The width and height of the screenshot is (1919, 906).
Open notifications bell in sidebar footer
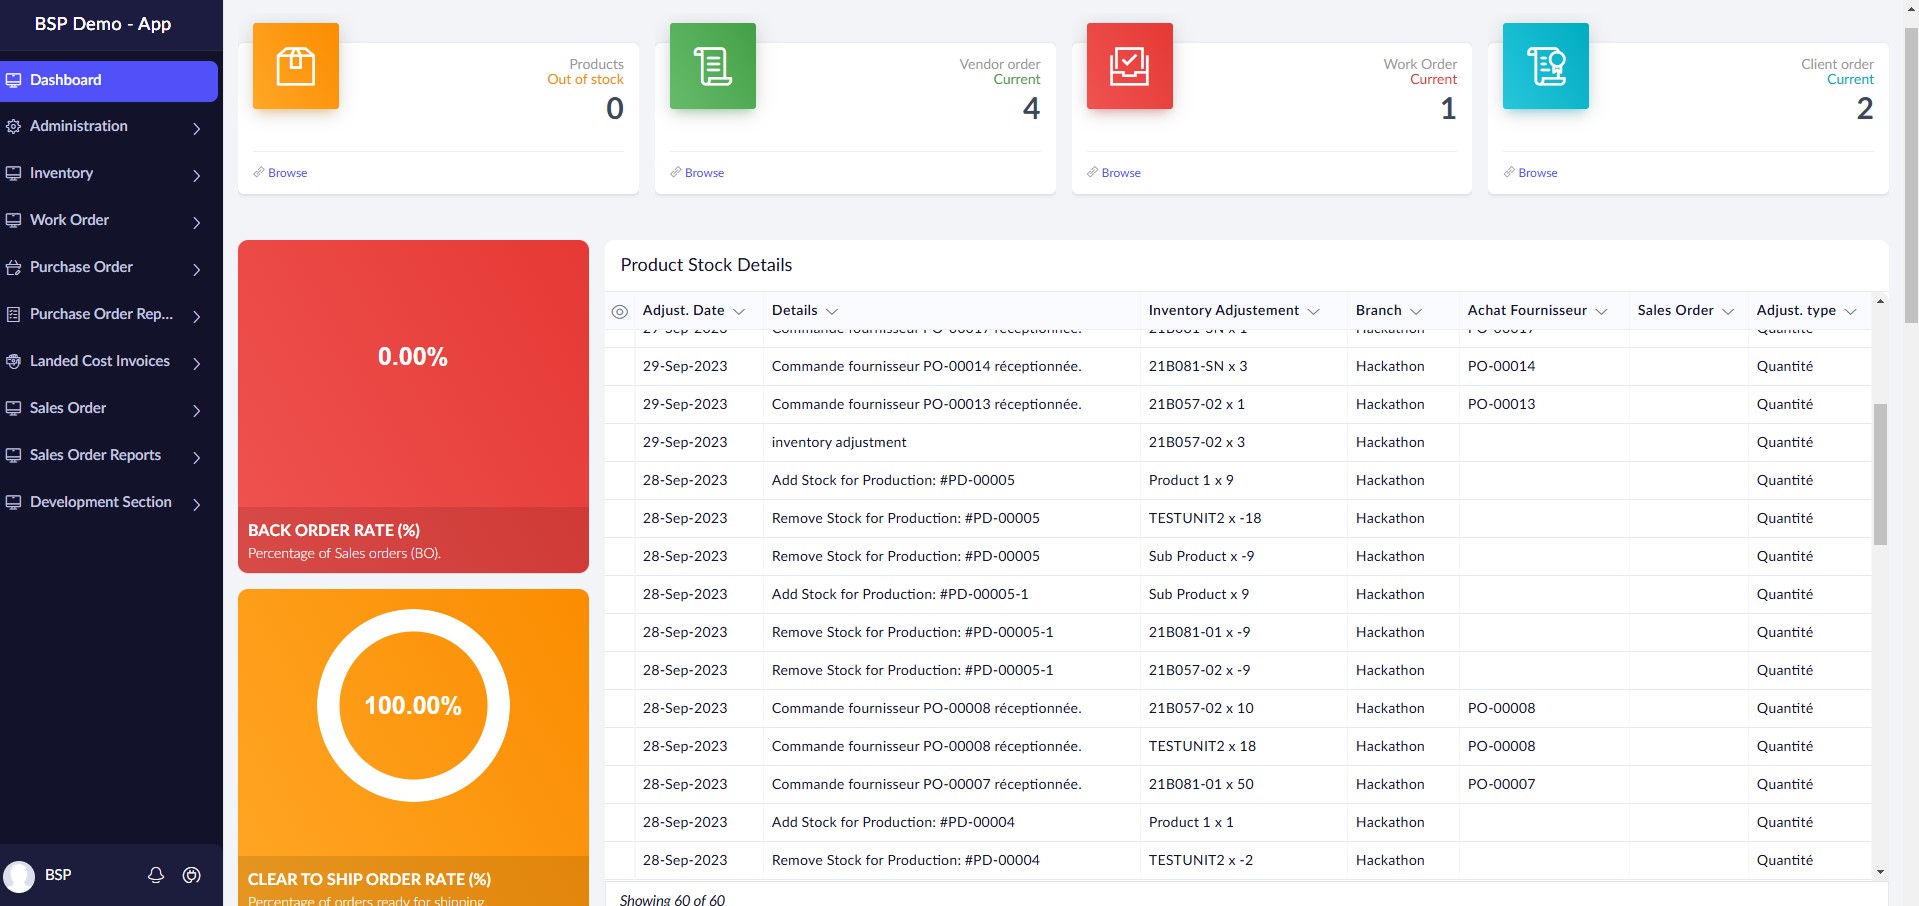point(156,875)
